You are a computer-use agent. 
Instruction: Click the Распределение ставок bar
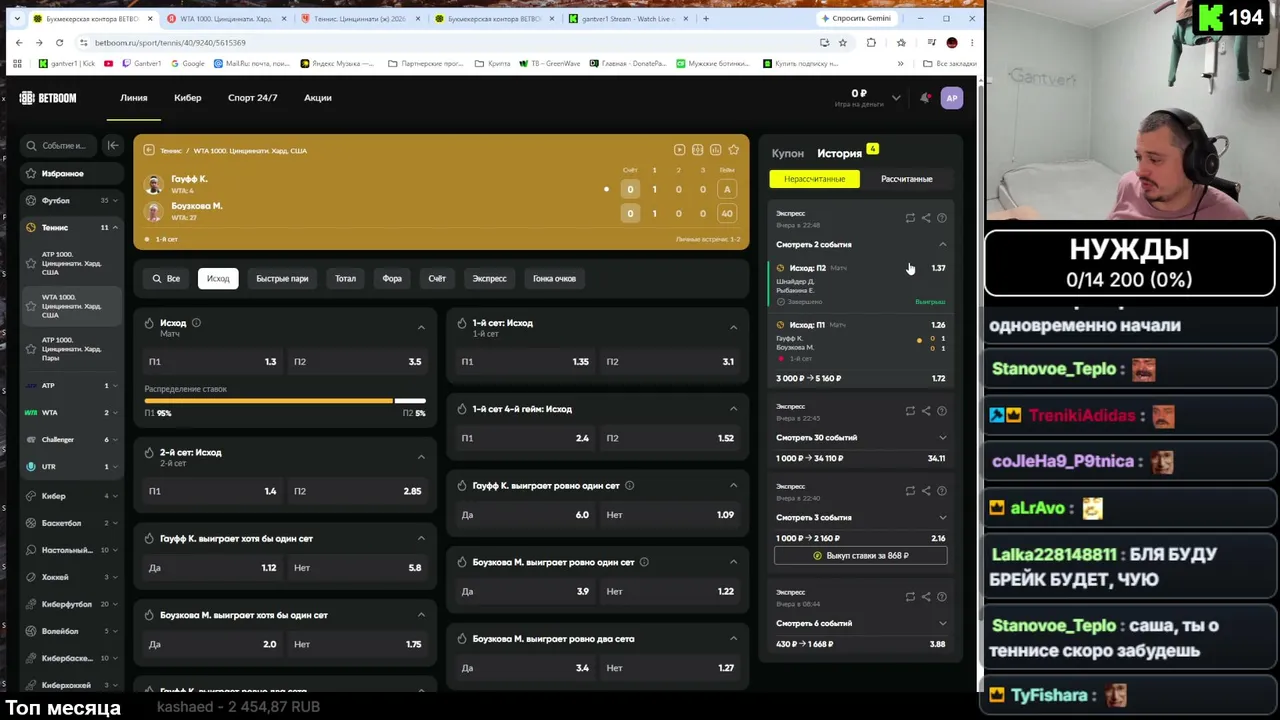click(x=285, y=401)
